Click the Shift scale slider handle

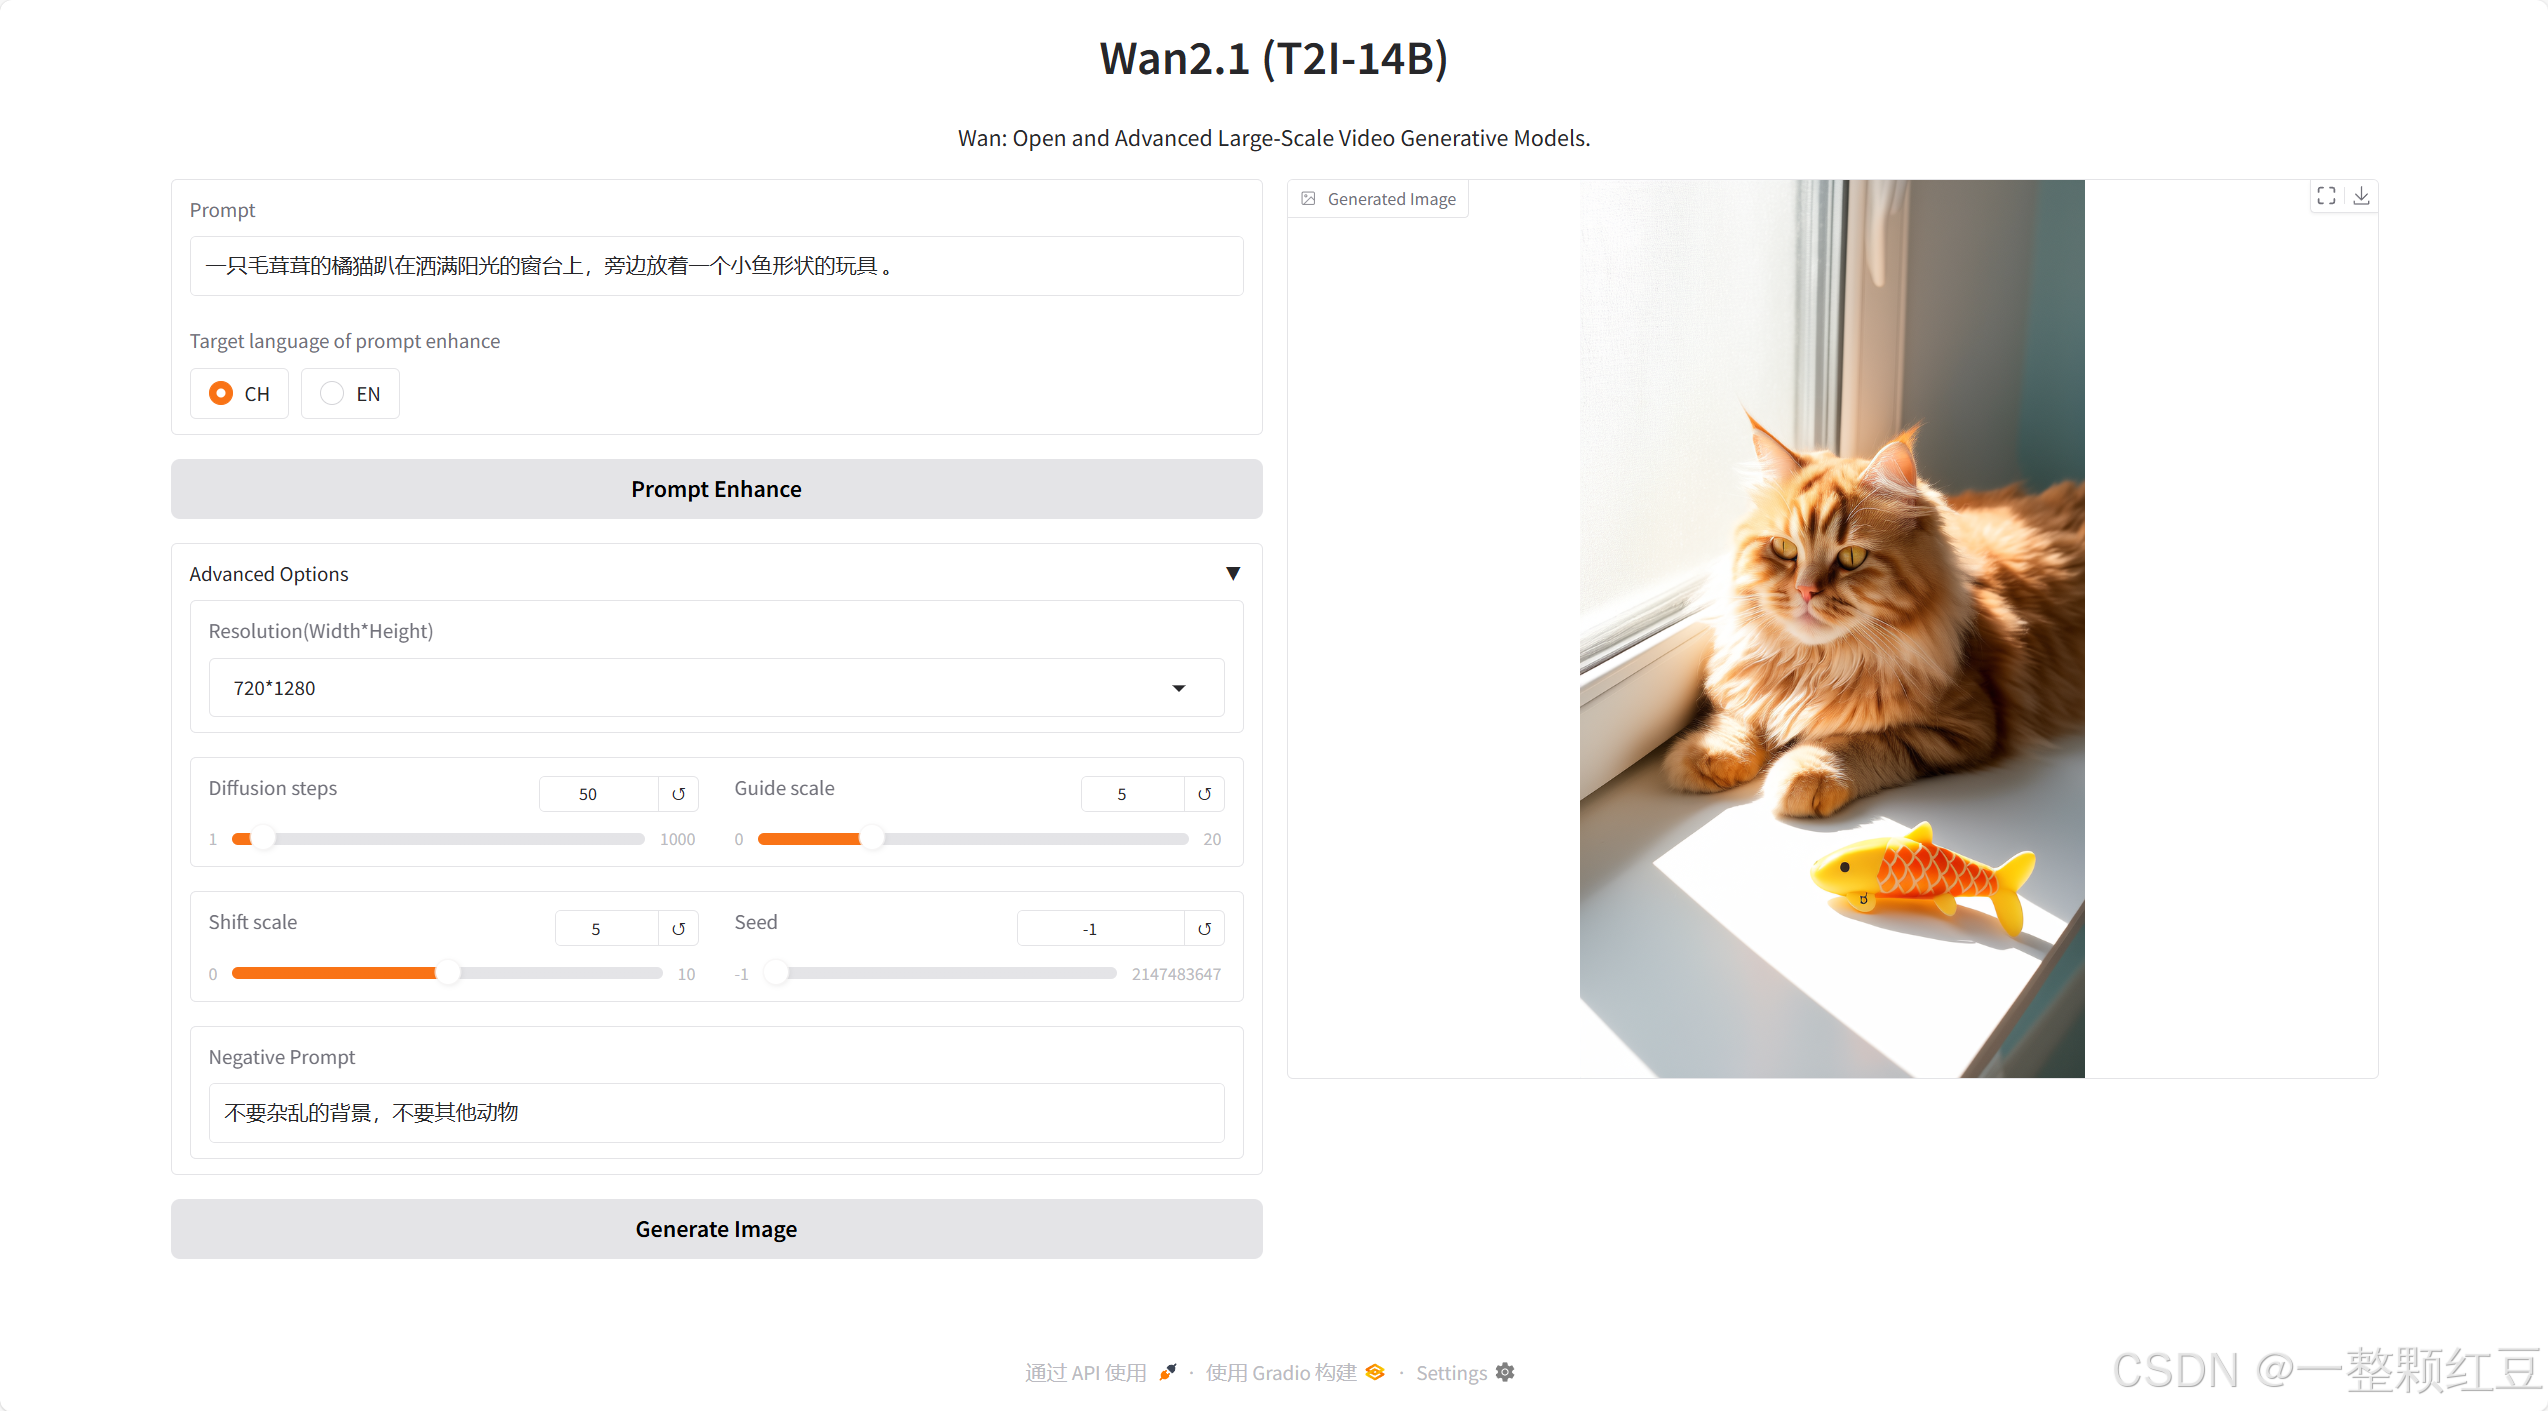click(x=448, y=973)
